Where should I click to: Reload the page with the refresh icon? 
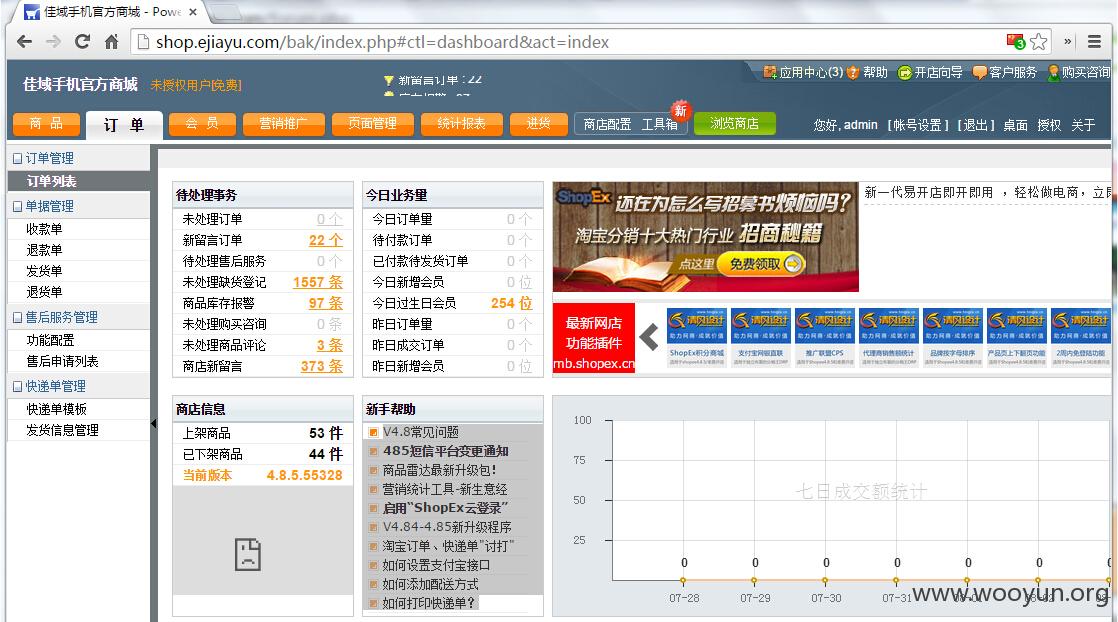coord(83,41)
